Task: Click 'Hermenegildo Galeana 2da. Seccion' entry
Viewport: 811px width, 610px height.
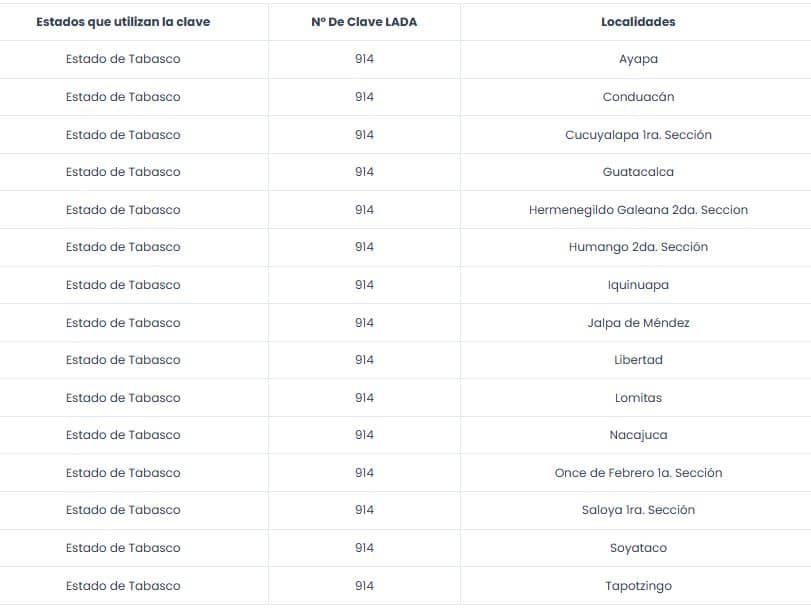Action: tap(638, 210)
